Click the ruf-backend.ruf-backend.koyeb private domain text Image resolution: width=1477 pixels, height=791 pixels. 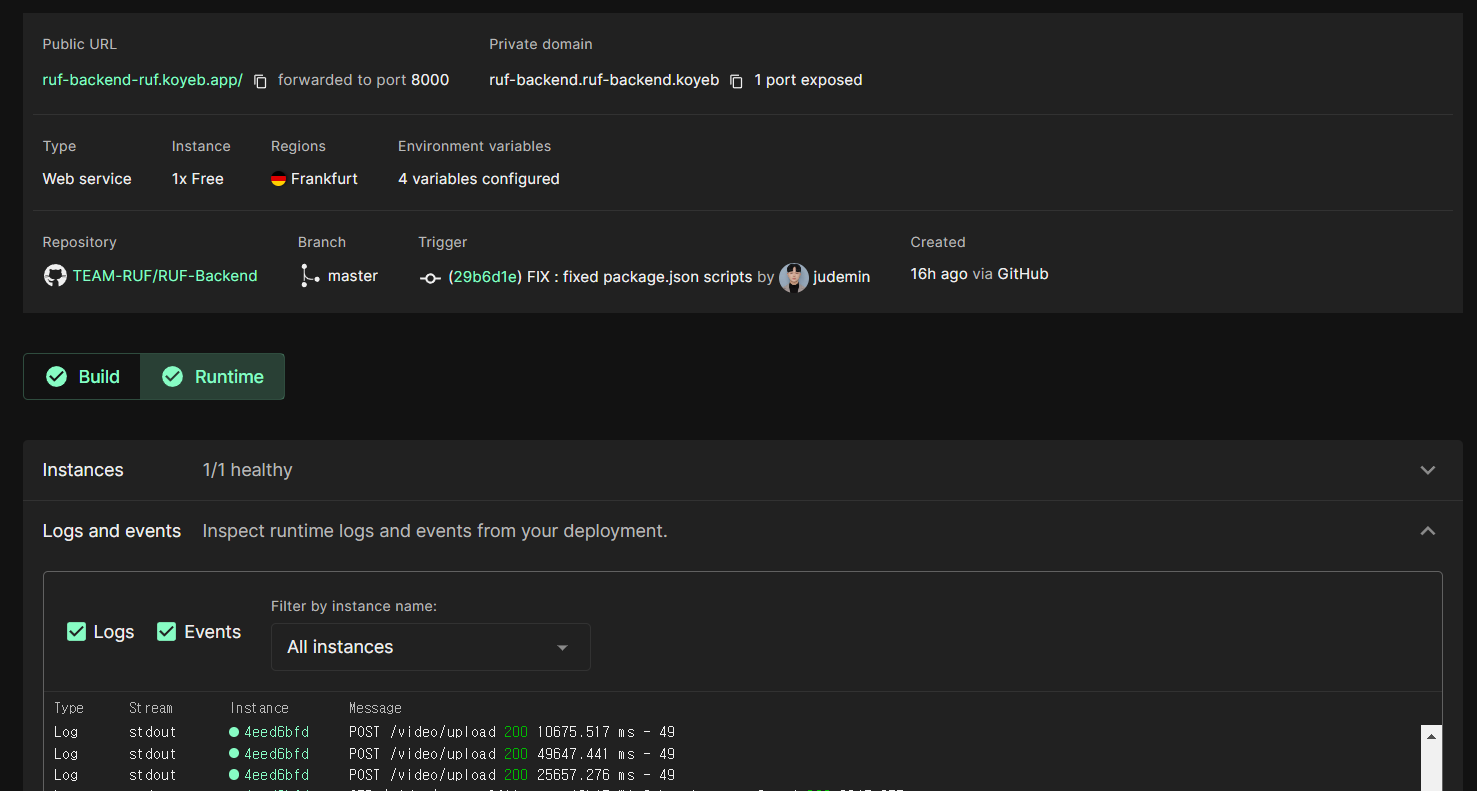point(604,80)
